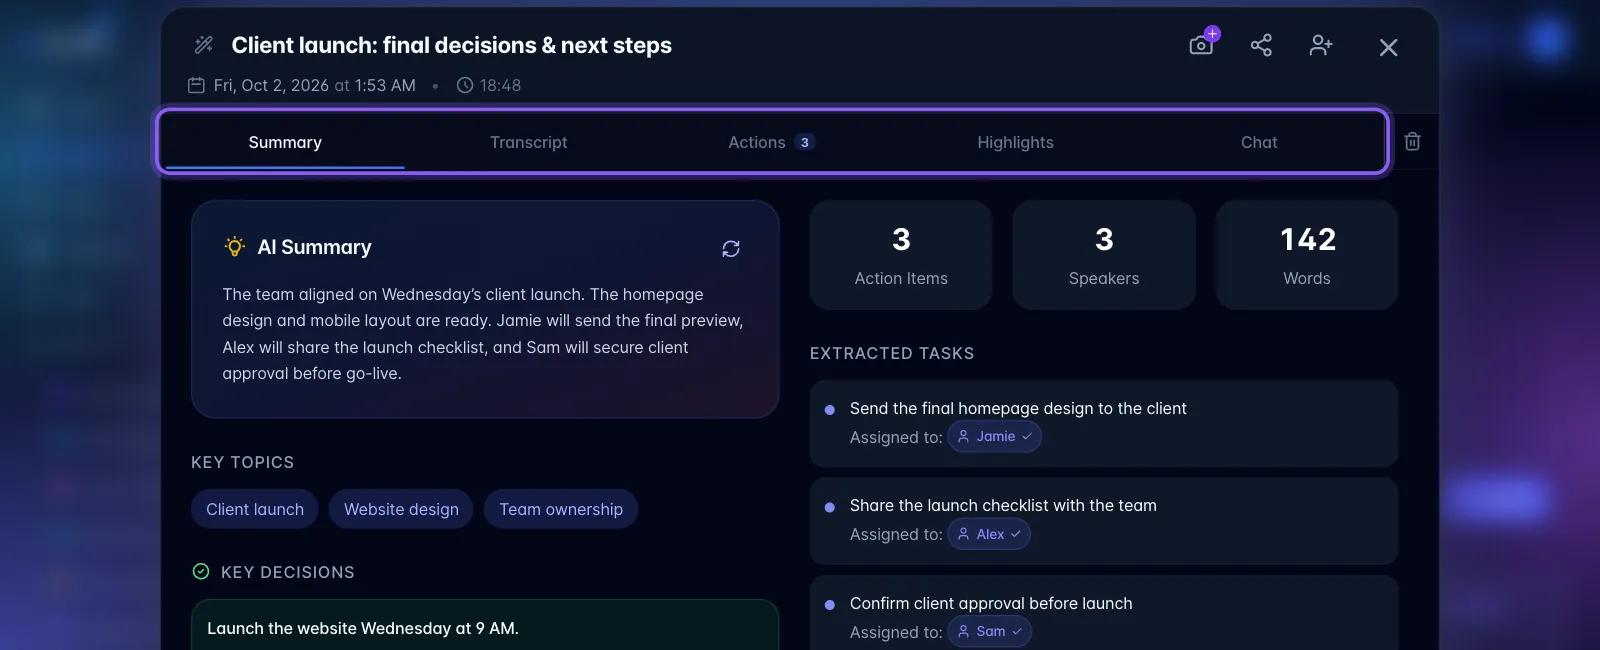Click the green check icon by Key Decisions
Viewport: 1600px width, 650px height.
pyautogui.click(x=201, y=571)
